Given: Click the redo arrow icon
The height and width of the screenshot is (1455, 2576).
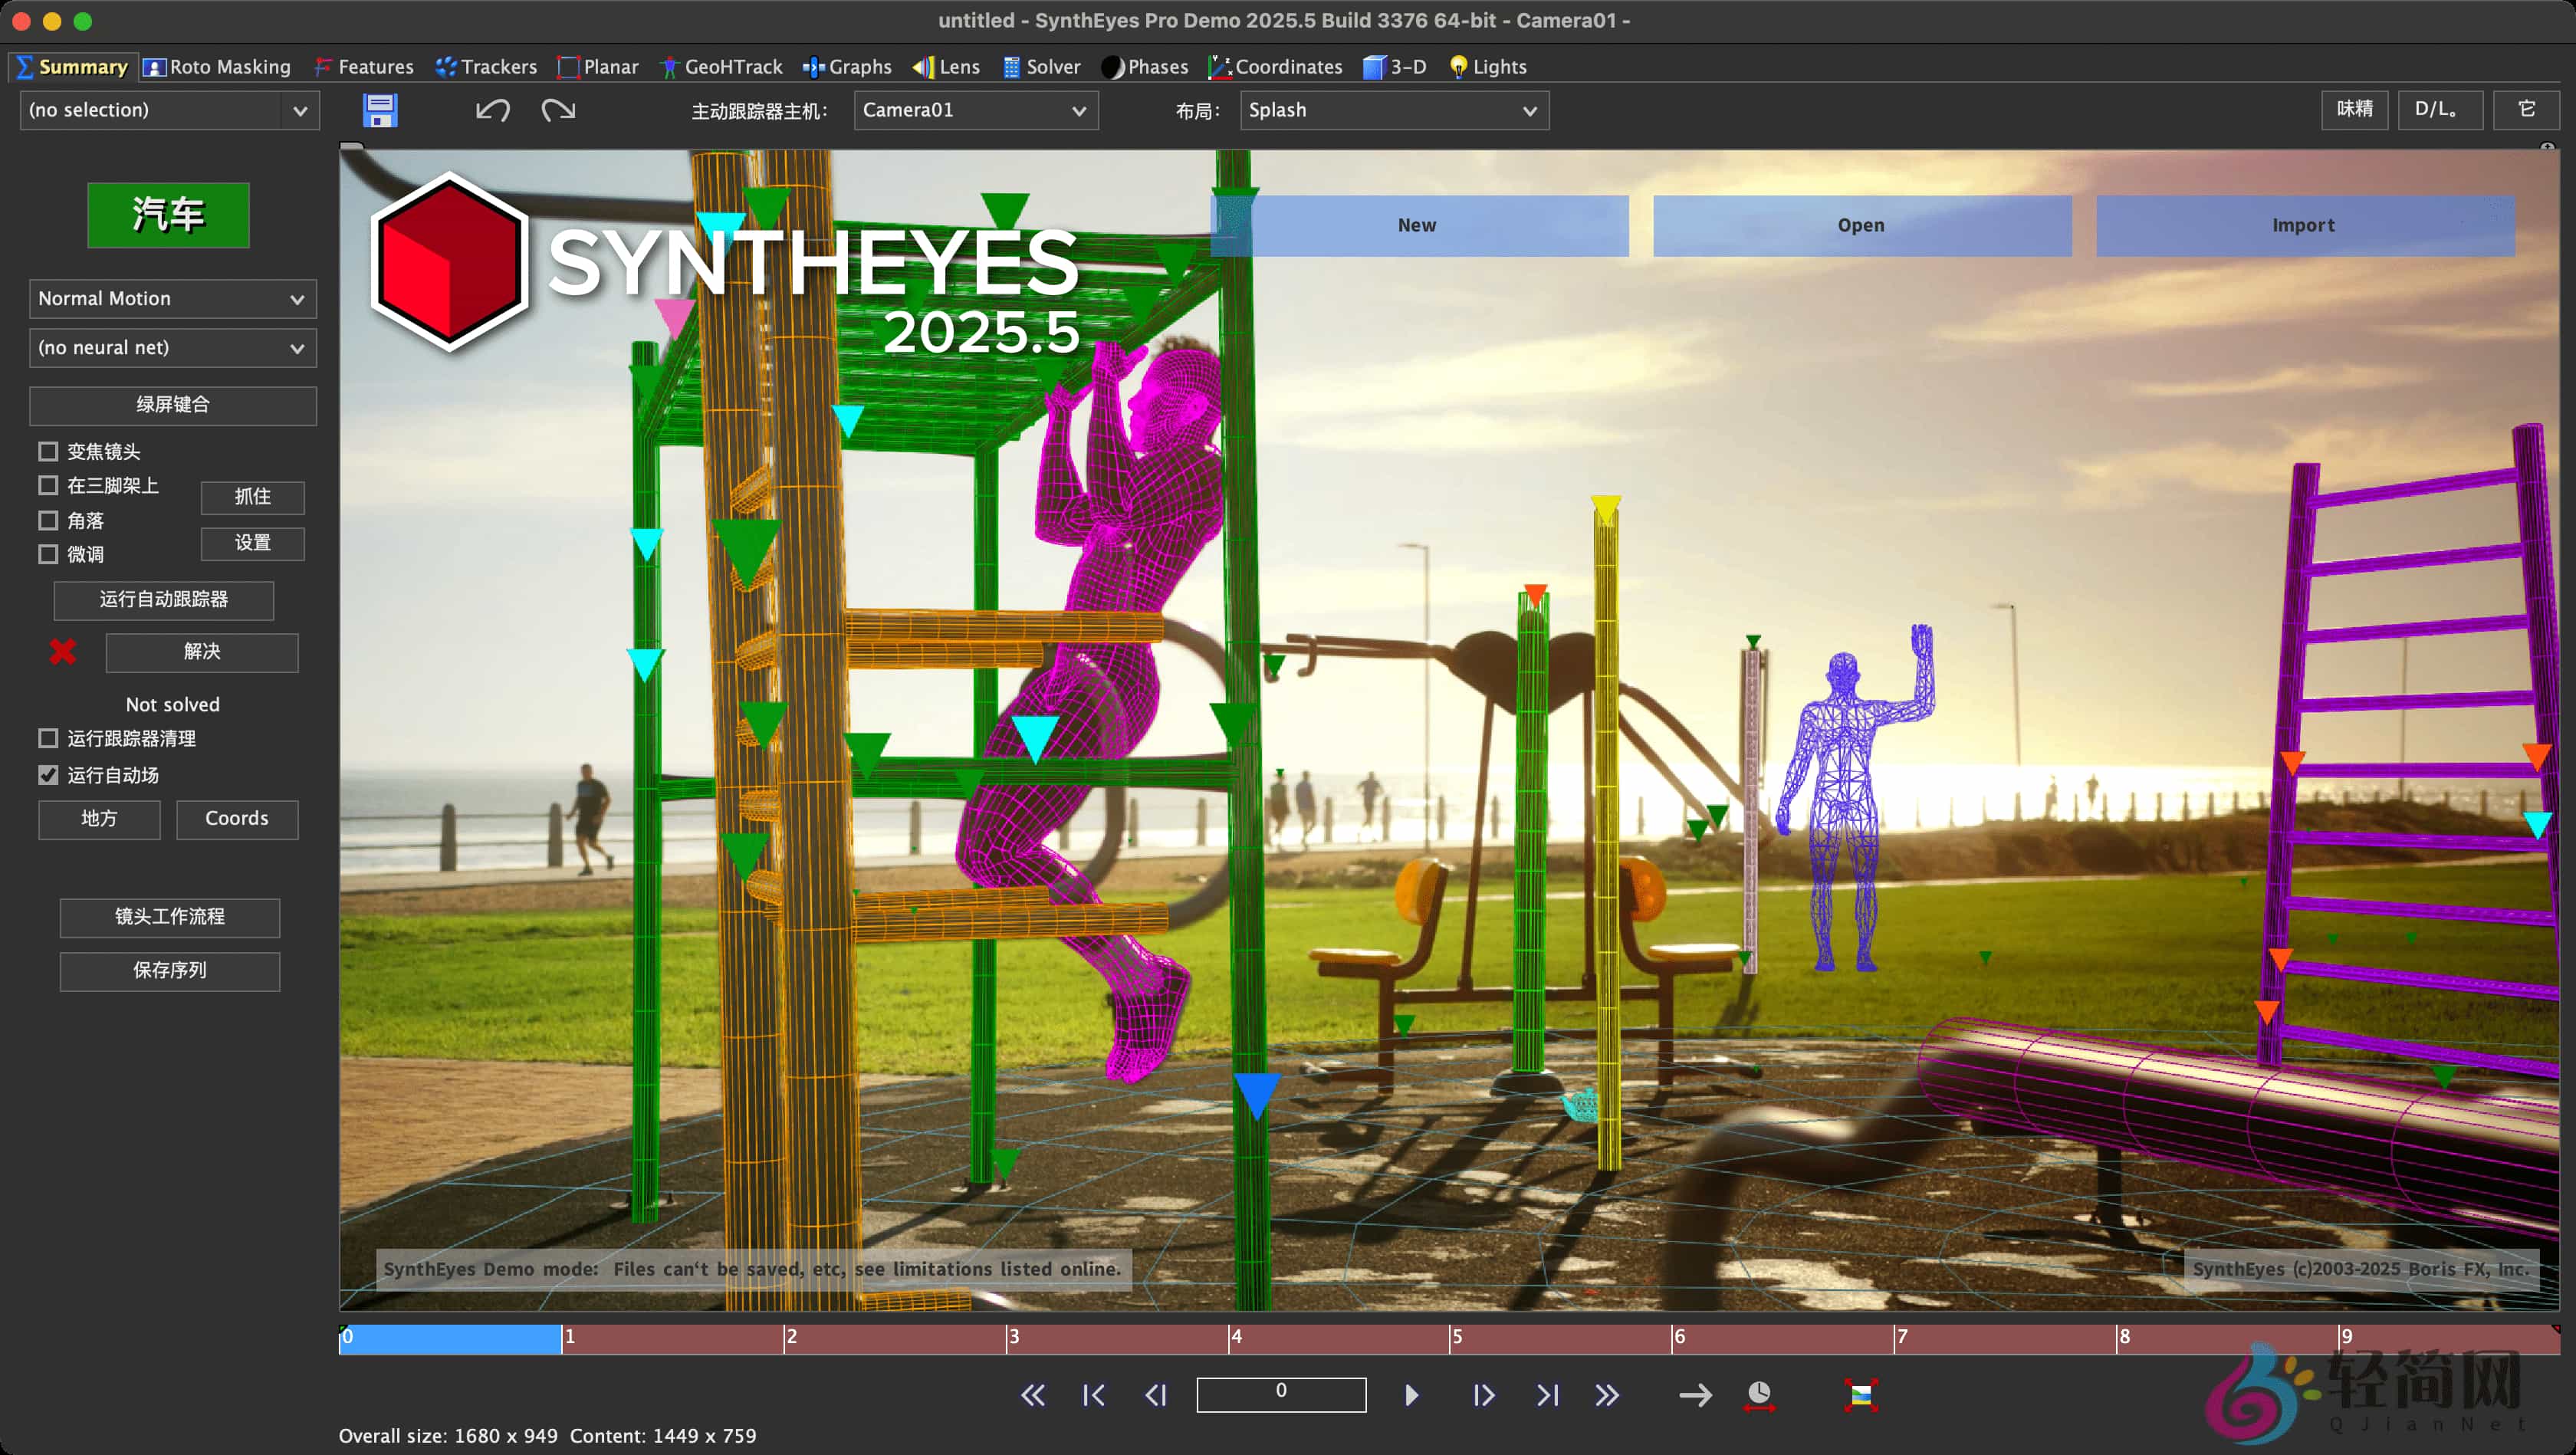Looking at the screenshot, I should coord(558,110).
